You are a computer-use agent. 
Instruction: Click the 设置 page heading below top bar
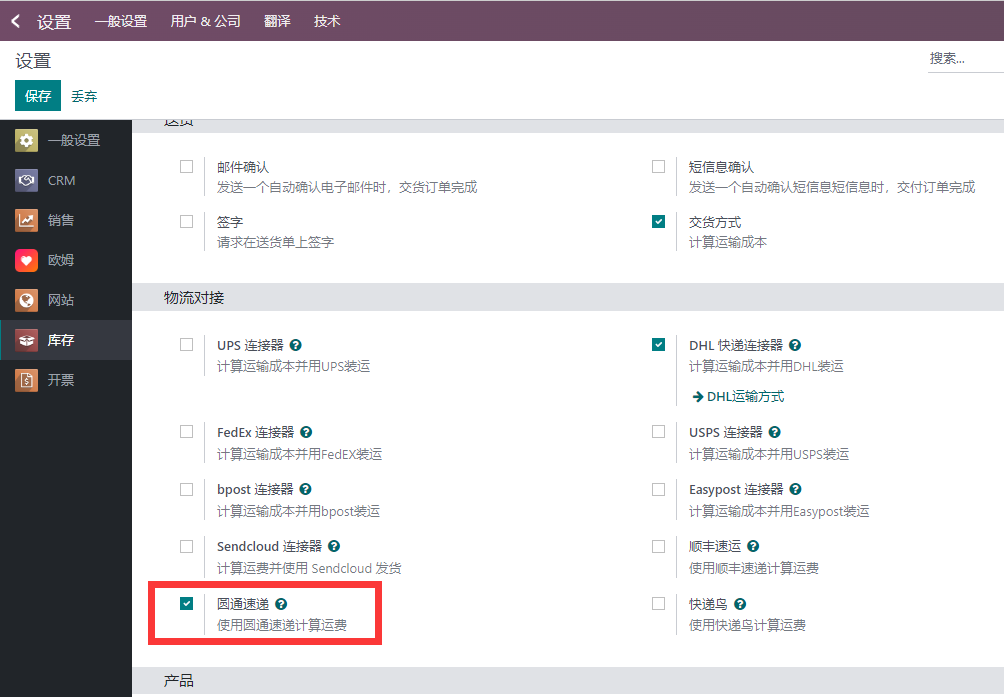coord(33,61)
